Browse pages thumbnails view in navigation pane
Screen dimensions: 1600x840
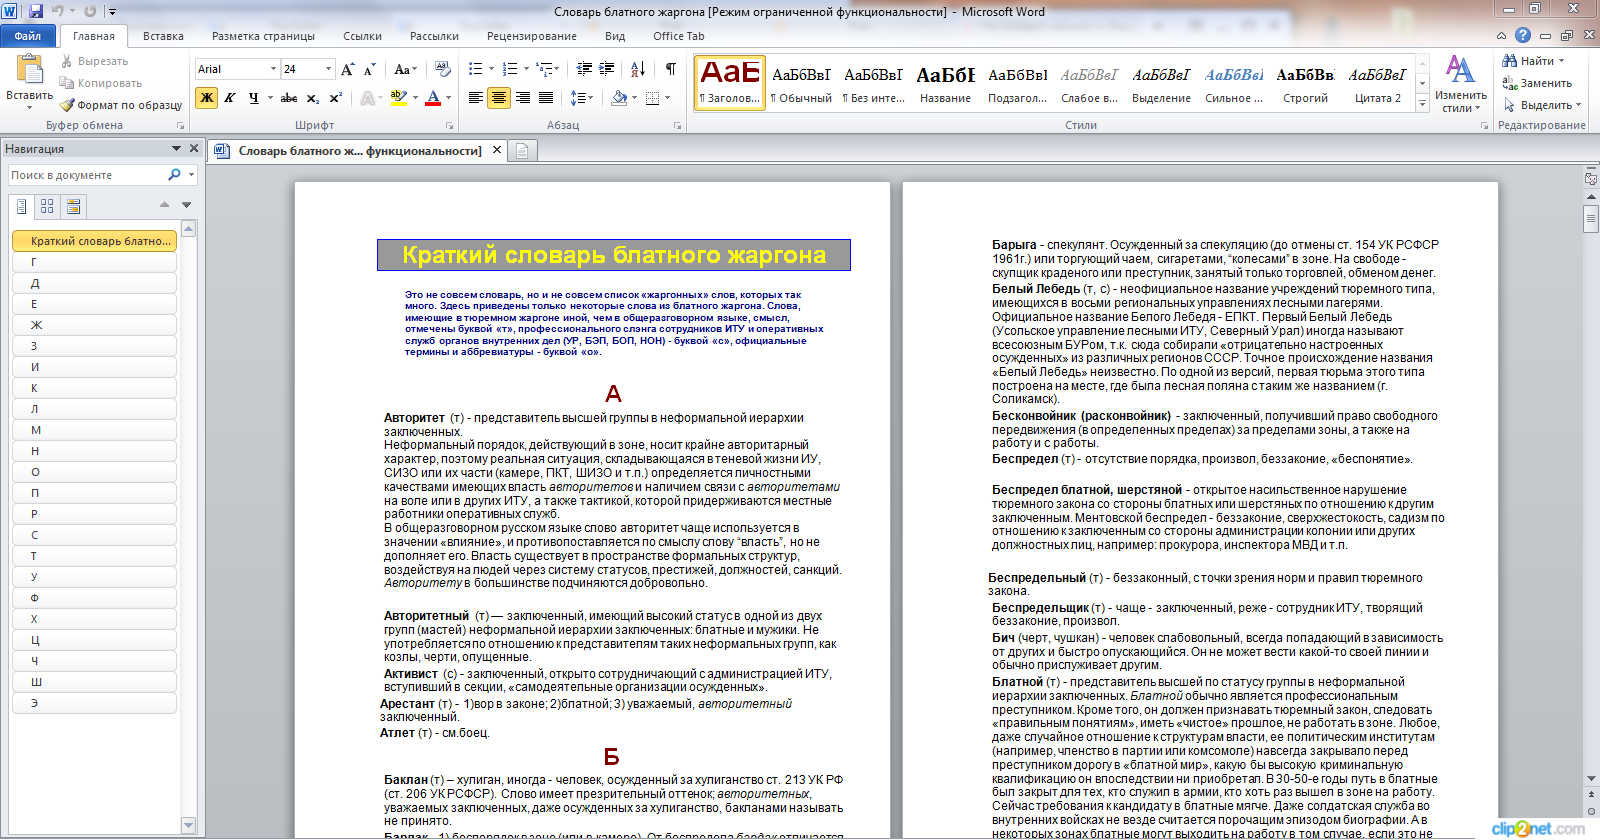click(x=47, y=206)
